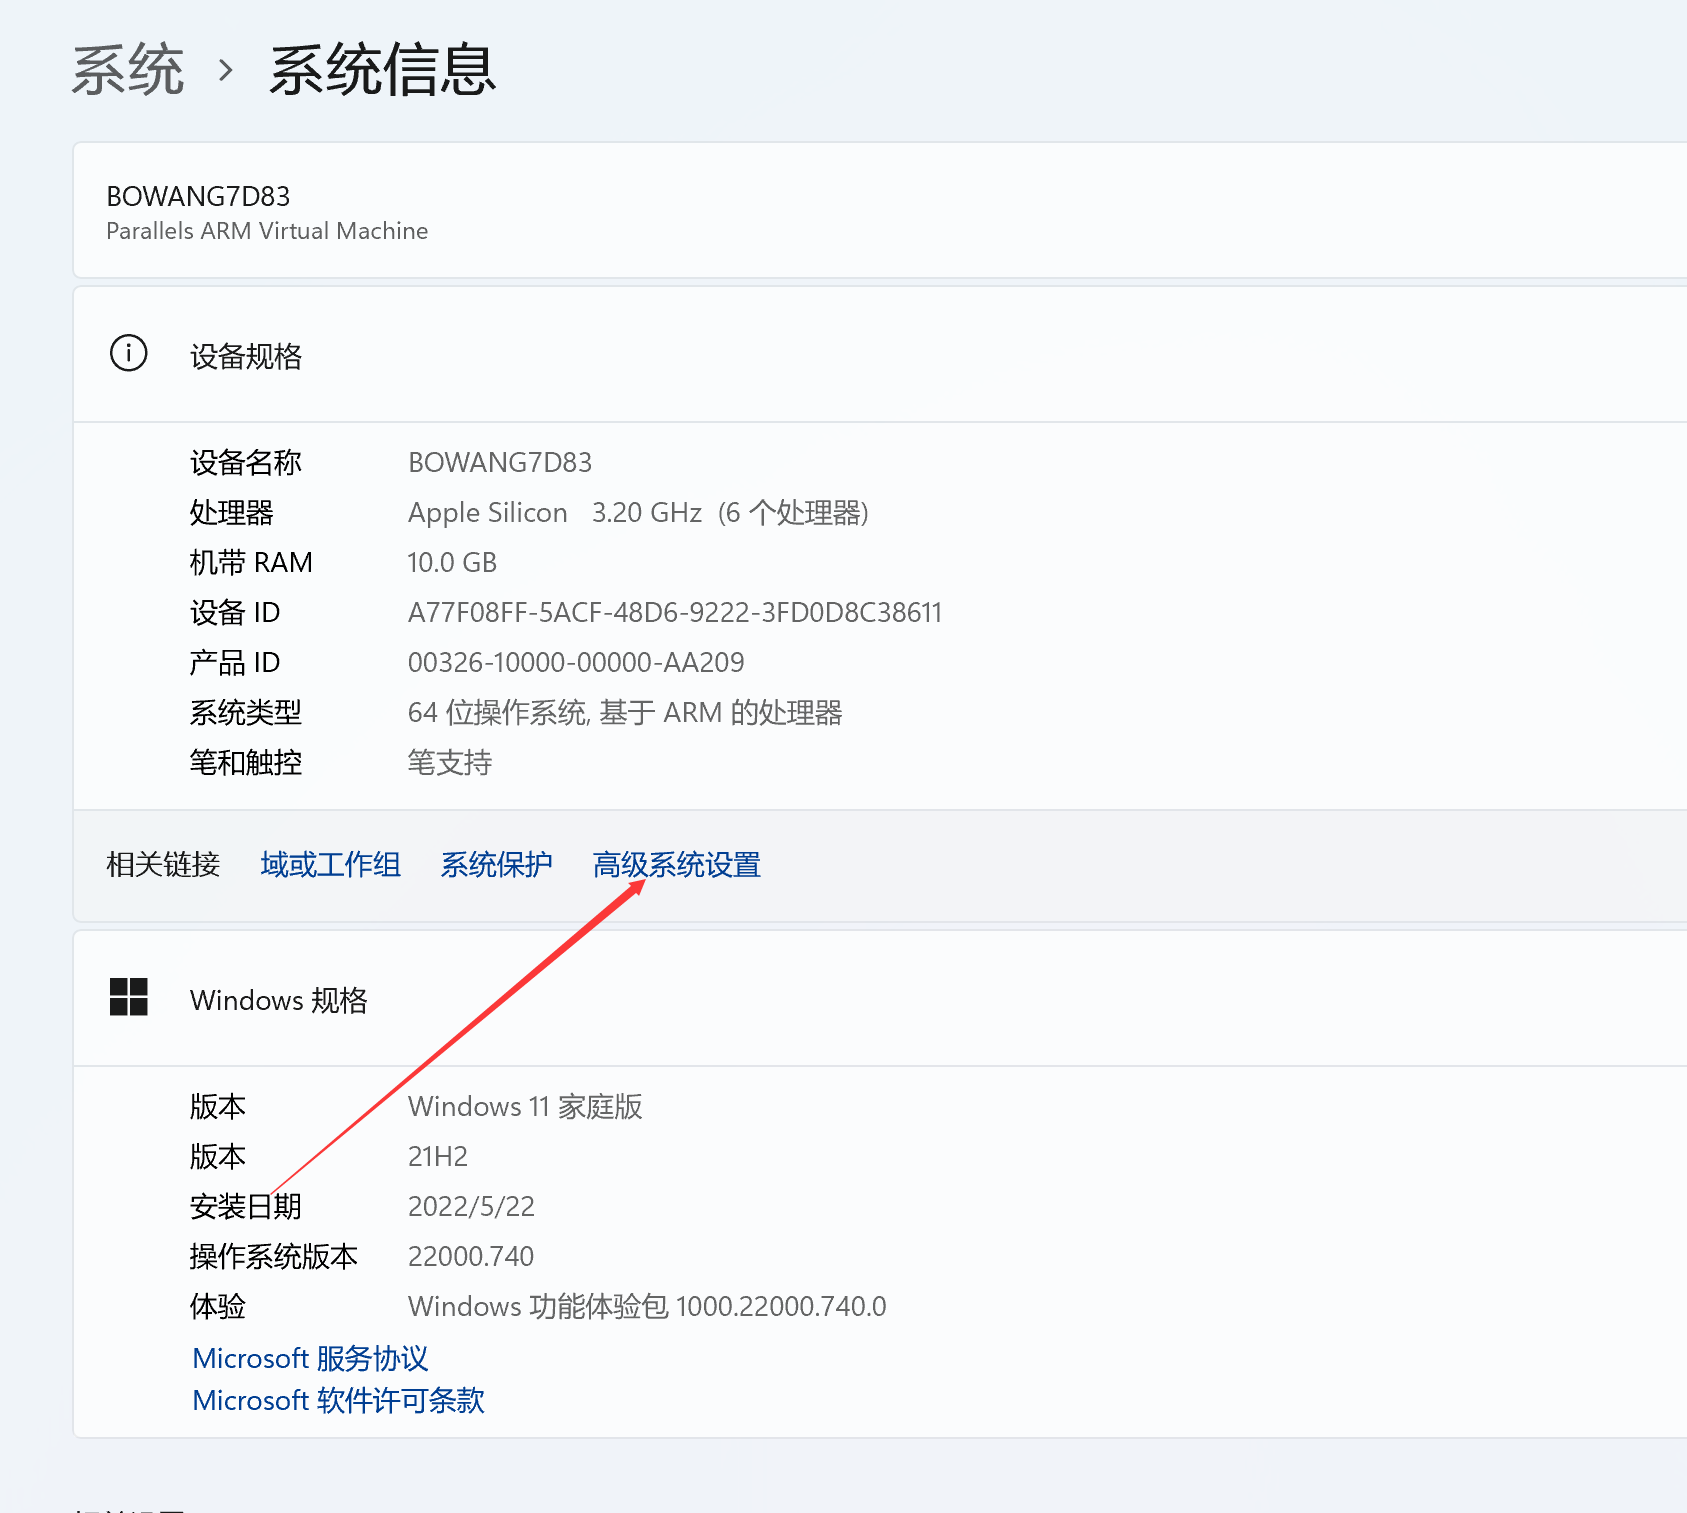1687x1513 pixels.
Task: Open the 系统保护 link
Action: pos(496,864)
